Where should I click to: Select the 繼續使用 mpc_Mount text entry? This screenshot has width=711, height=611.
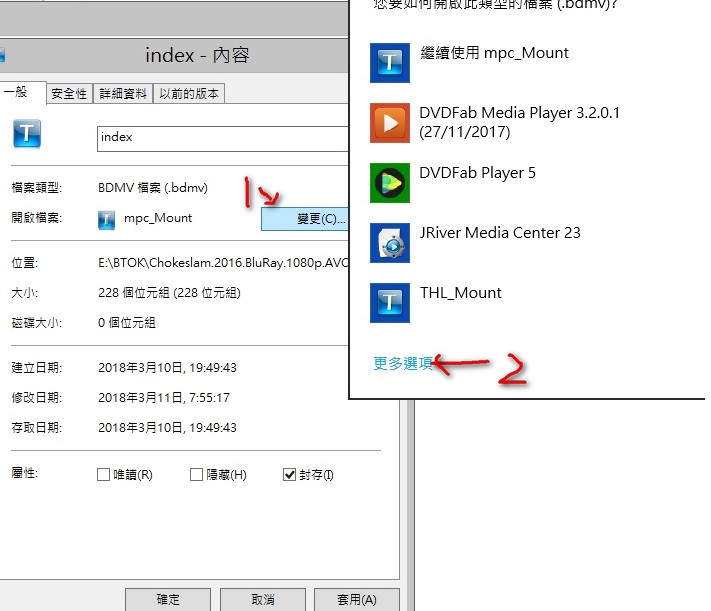494,53
